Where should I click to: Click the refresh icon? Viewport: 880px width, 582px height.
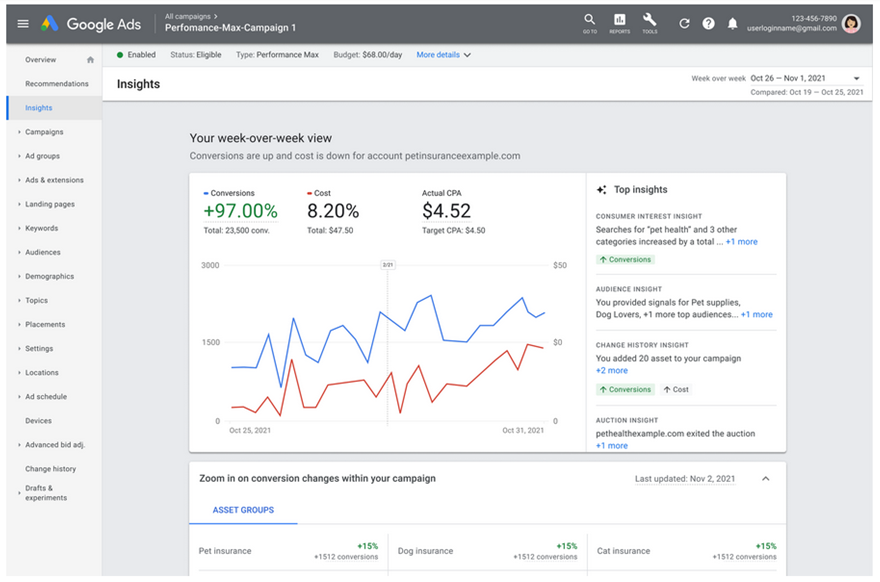tap(684, 23)
